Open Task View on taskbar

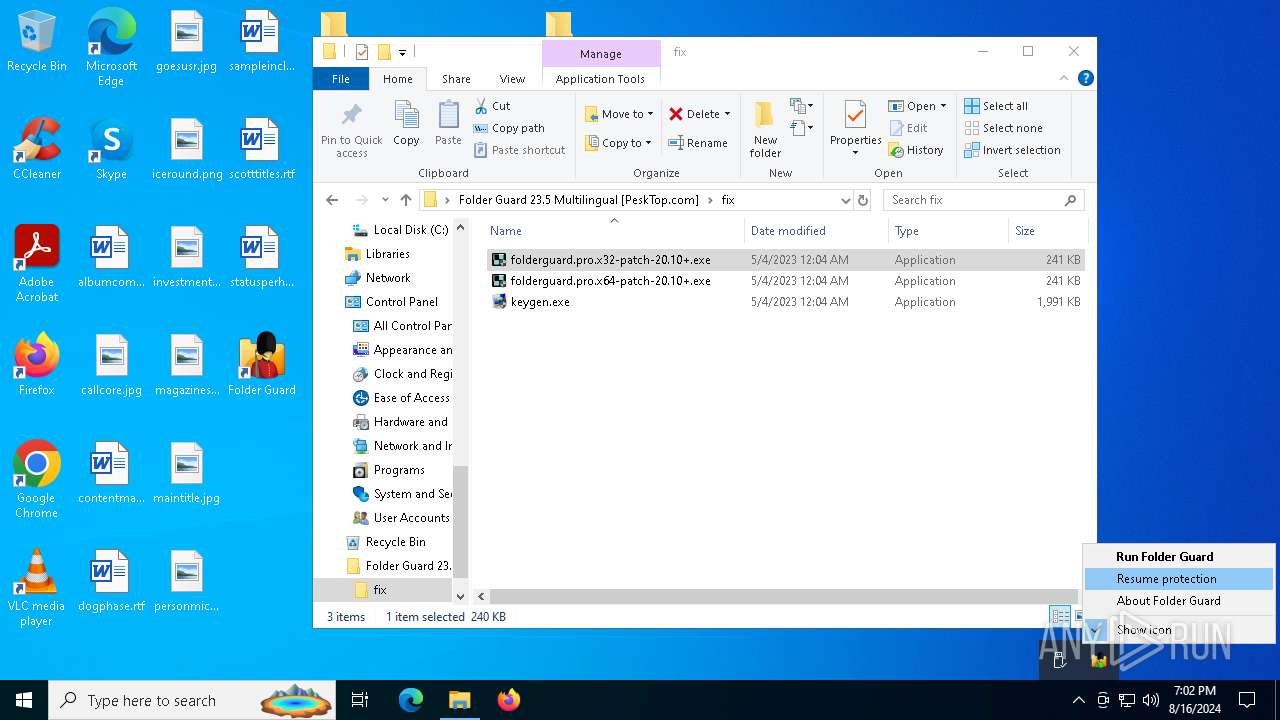point(360,700)
